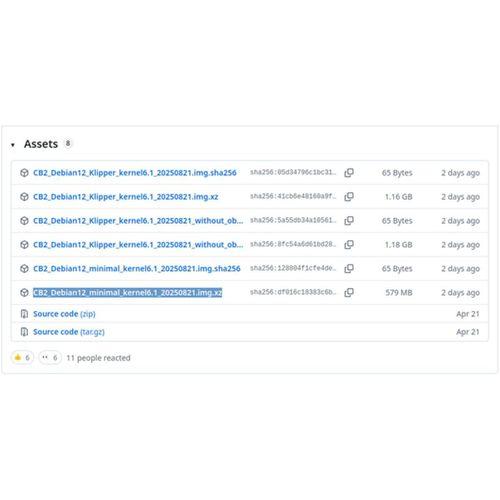Download CB2_Debian12_Klipper_kernel6.1_20250821.img.xz

click(126, 197)
